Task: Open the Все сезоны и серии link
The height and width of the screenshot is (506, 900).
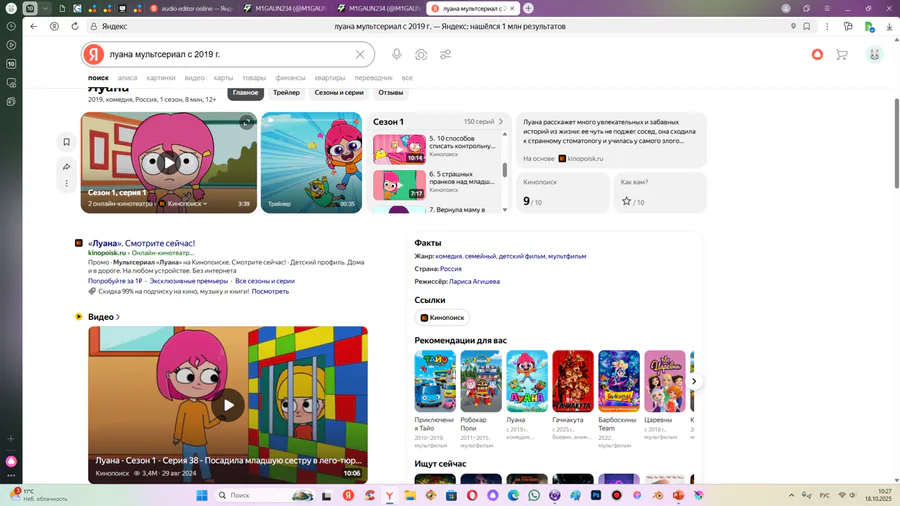Action: coord(265,281)
